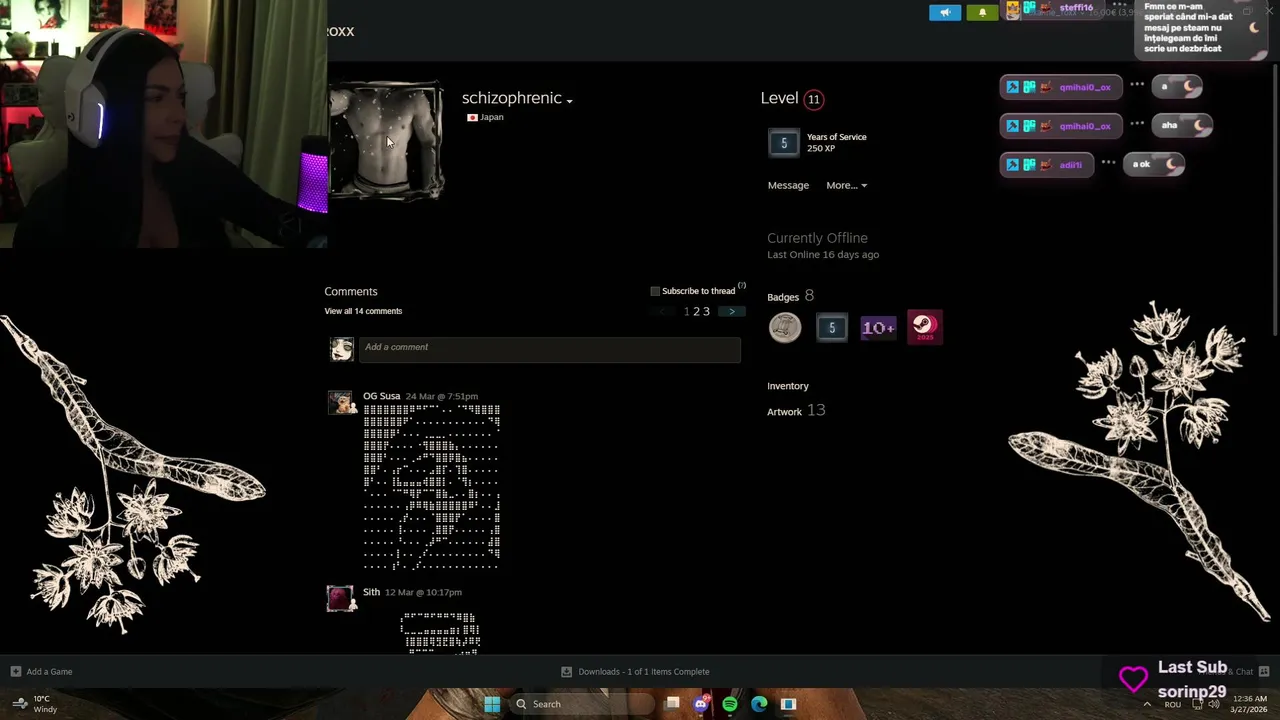Viewport: 1280px width, 720px height.
Task: Click the Add a Game plus icon
Action: click(15, 672)
